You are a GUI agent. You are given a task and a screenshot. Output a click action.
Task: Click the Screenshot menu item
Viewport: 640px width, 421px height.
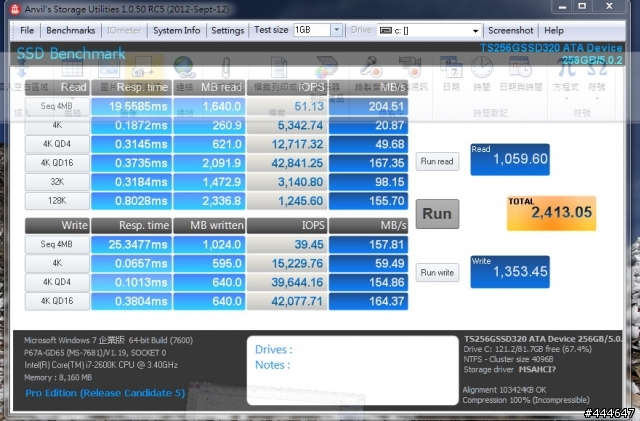[511, 30]
